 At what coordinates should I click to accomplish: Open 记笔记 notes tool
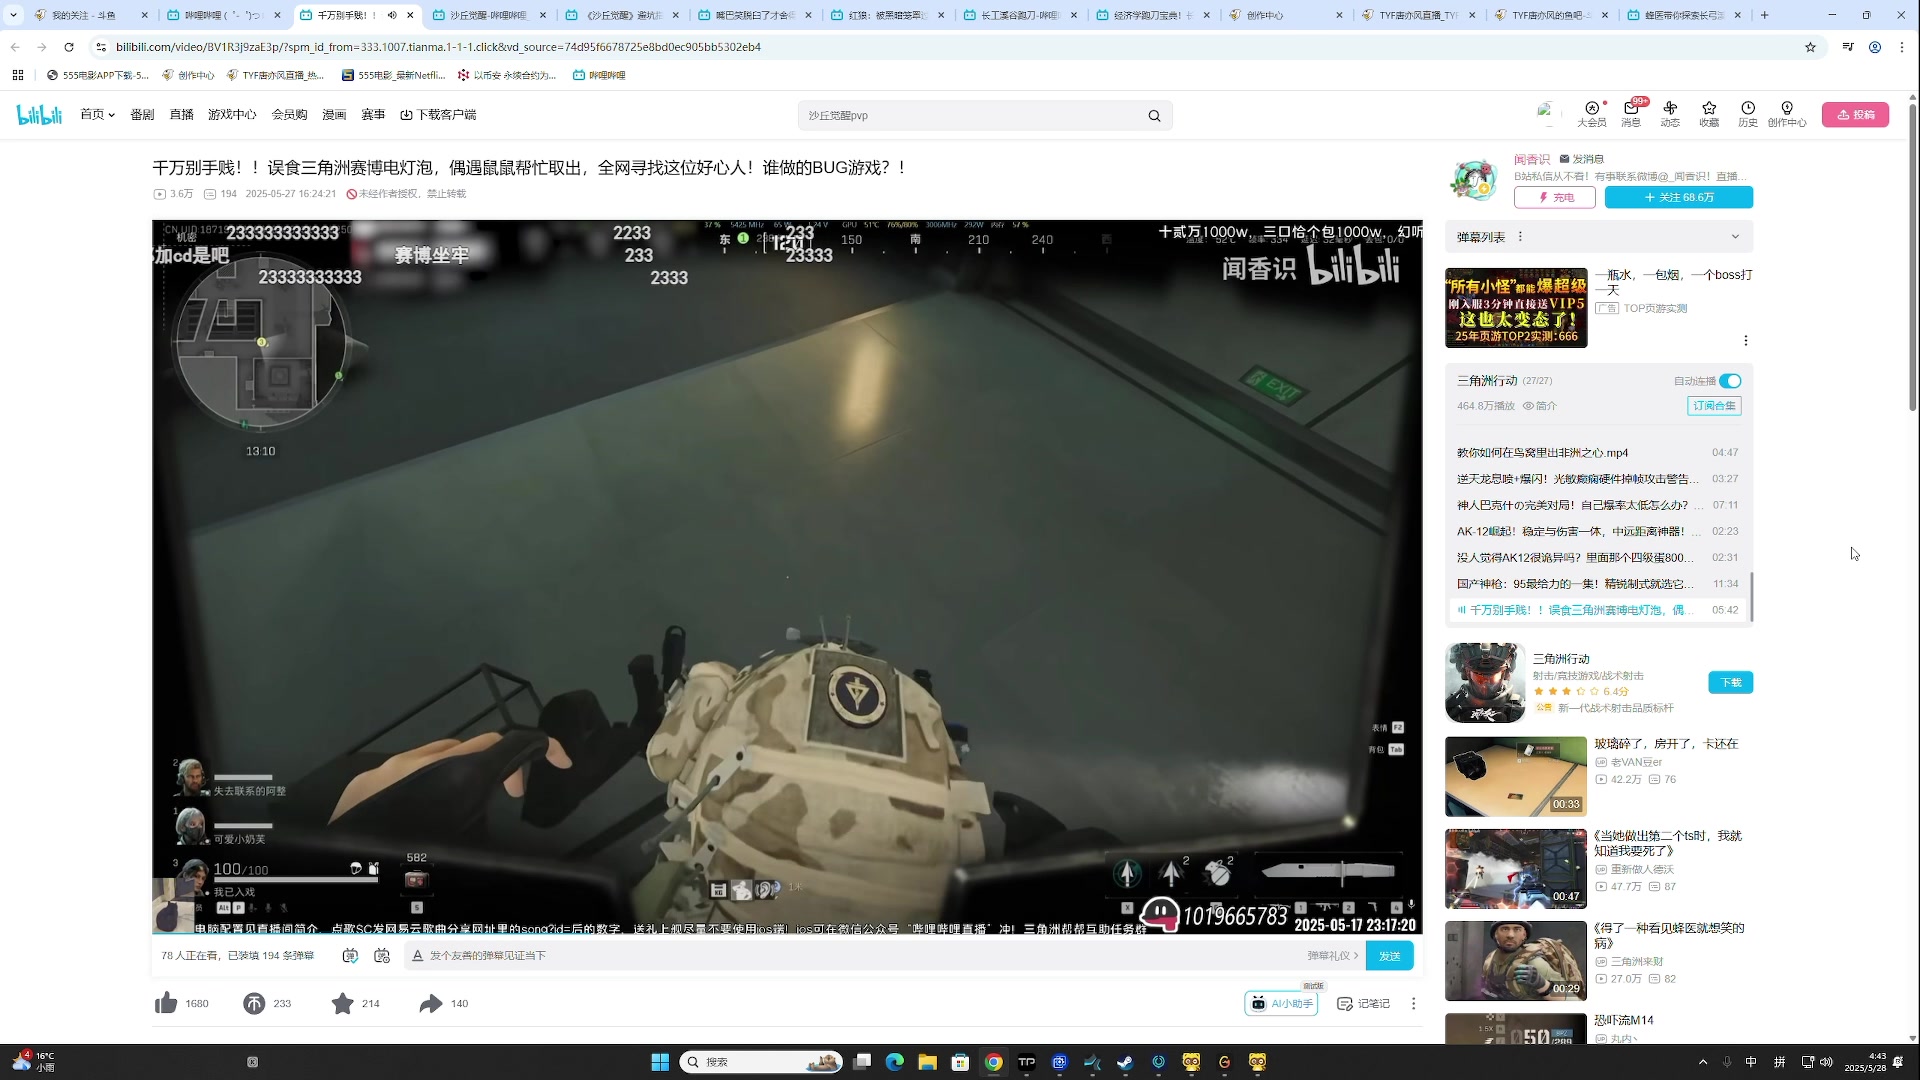(x=1364, y=1003)
